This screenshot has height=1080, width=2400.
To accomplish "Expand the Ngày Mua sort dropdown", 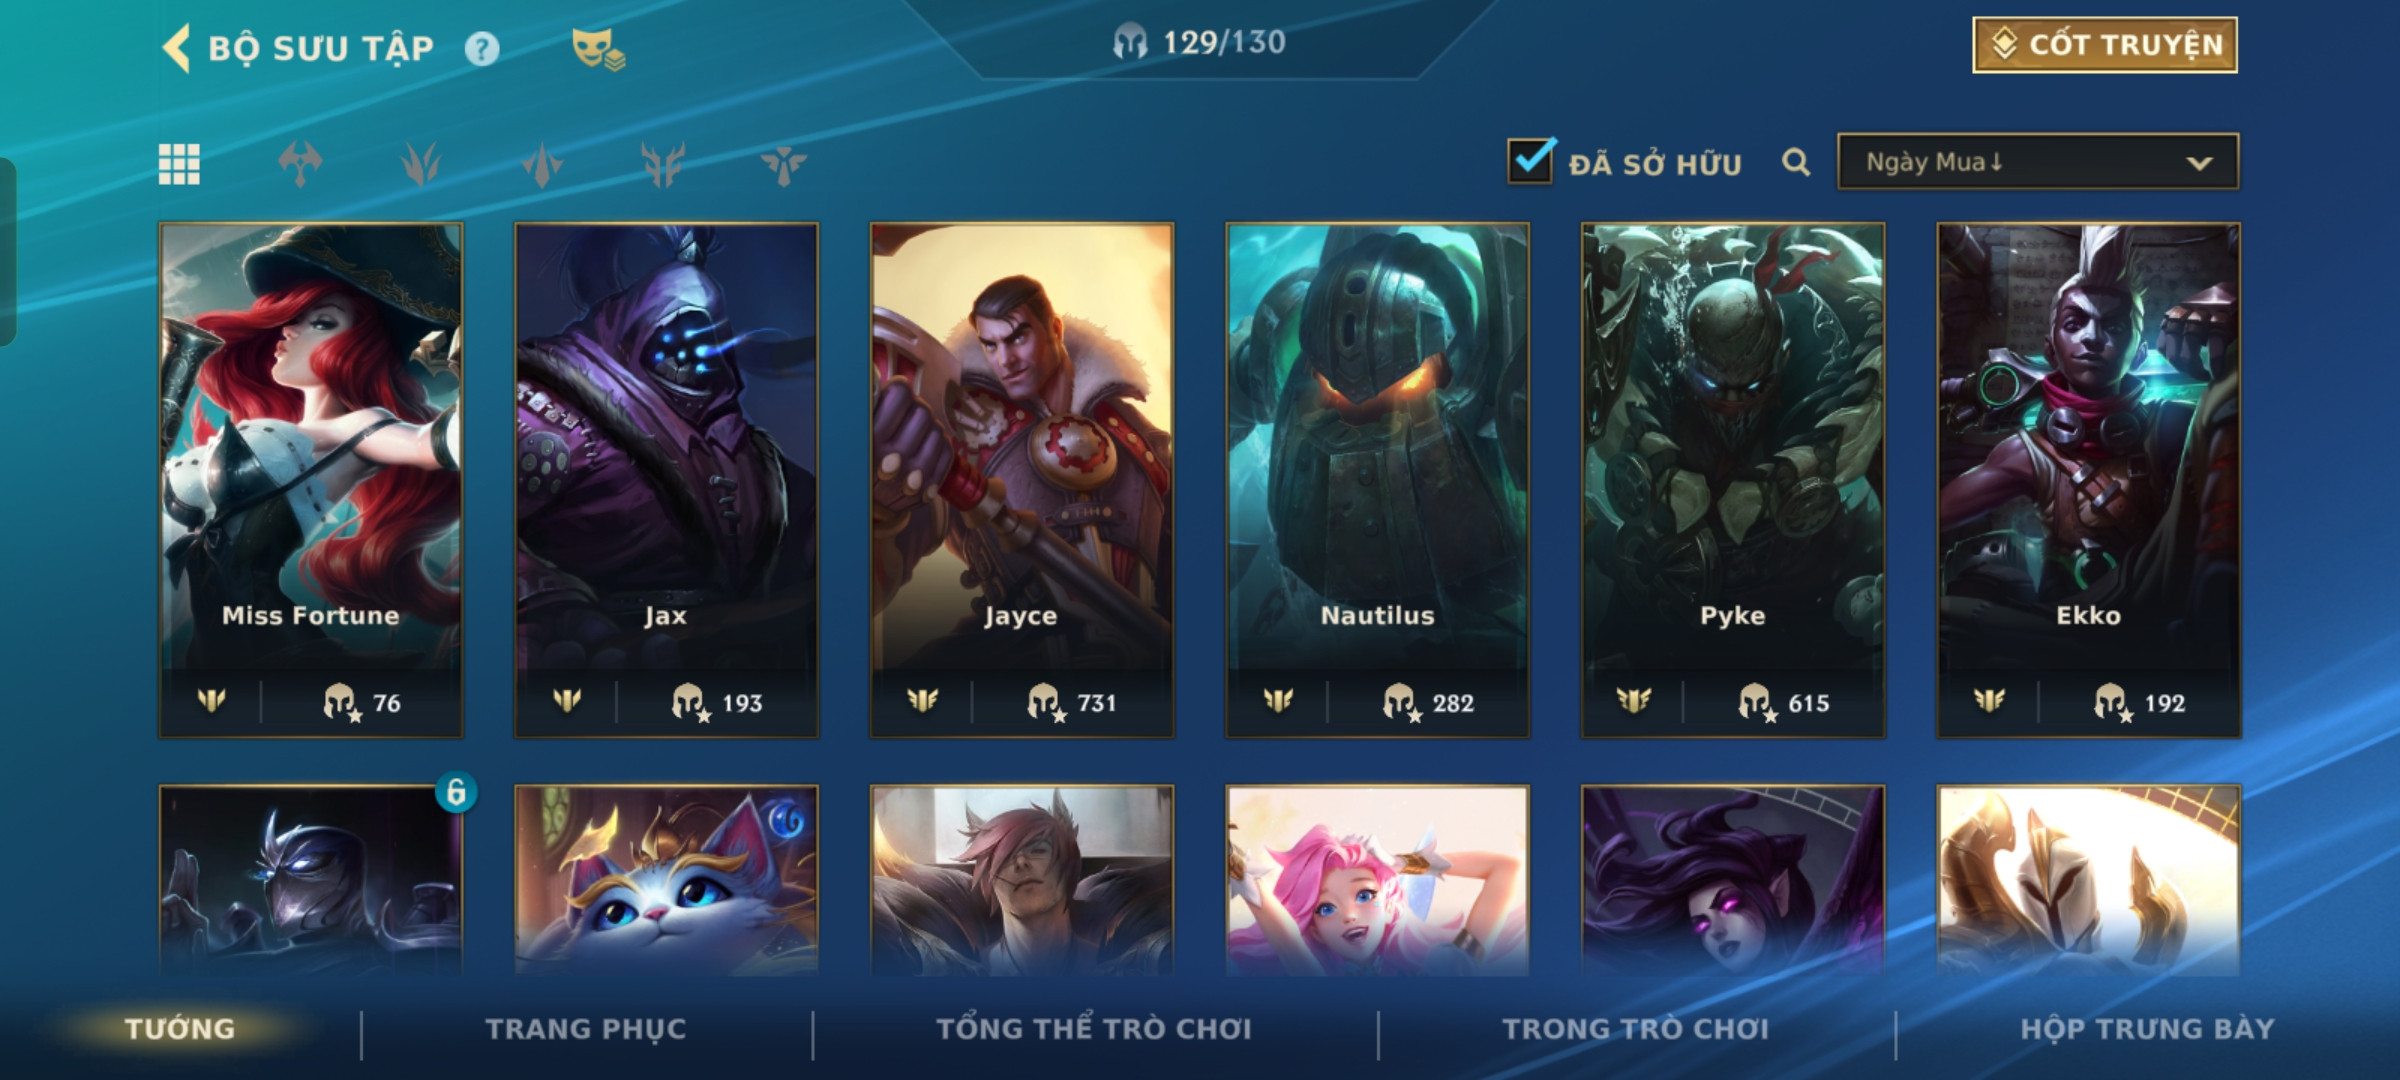I will (x=2038, y=162).
